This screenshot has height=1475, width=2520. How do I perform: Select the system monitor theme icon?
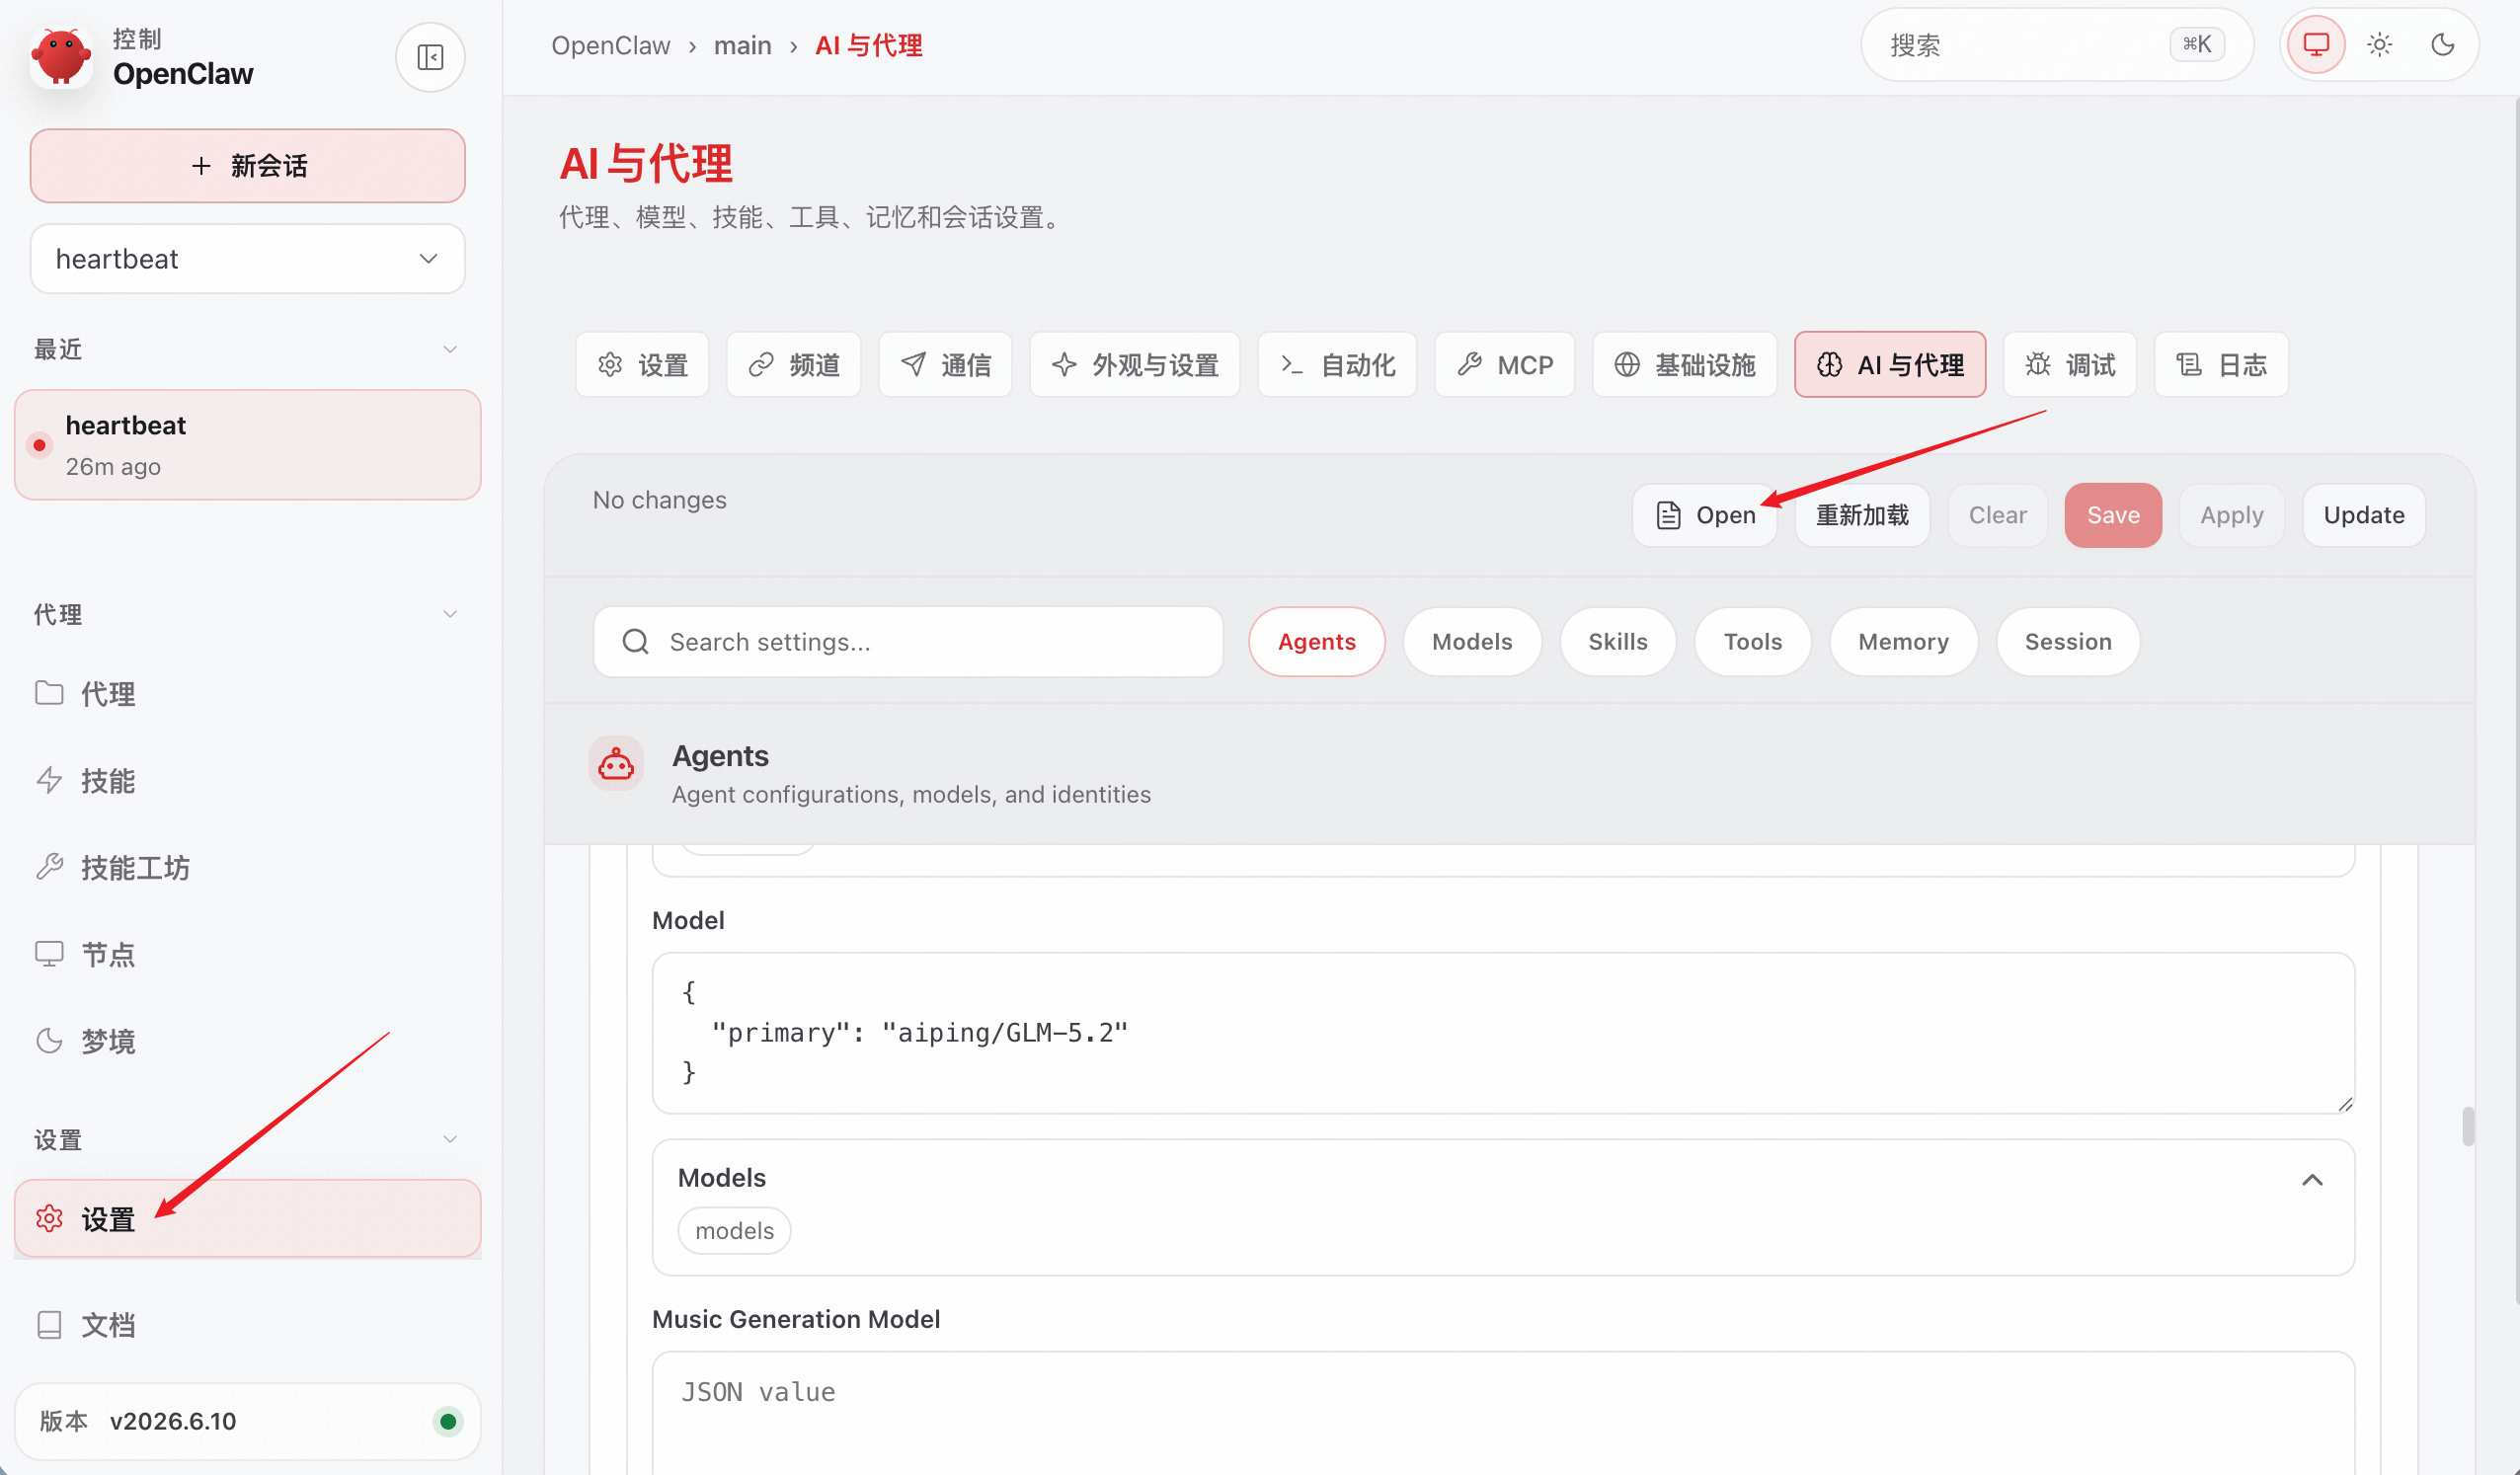(x=2316, y=44)
